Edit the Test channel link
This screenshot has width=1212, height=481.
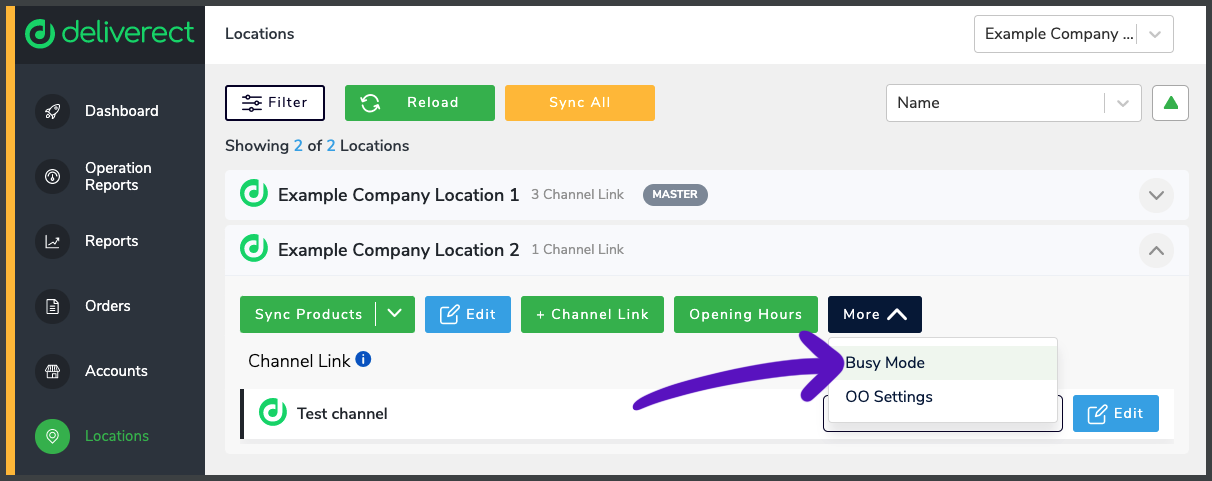click(x=1116, y=413)
